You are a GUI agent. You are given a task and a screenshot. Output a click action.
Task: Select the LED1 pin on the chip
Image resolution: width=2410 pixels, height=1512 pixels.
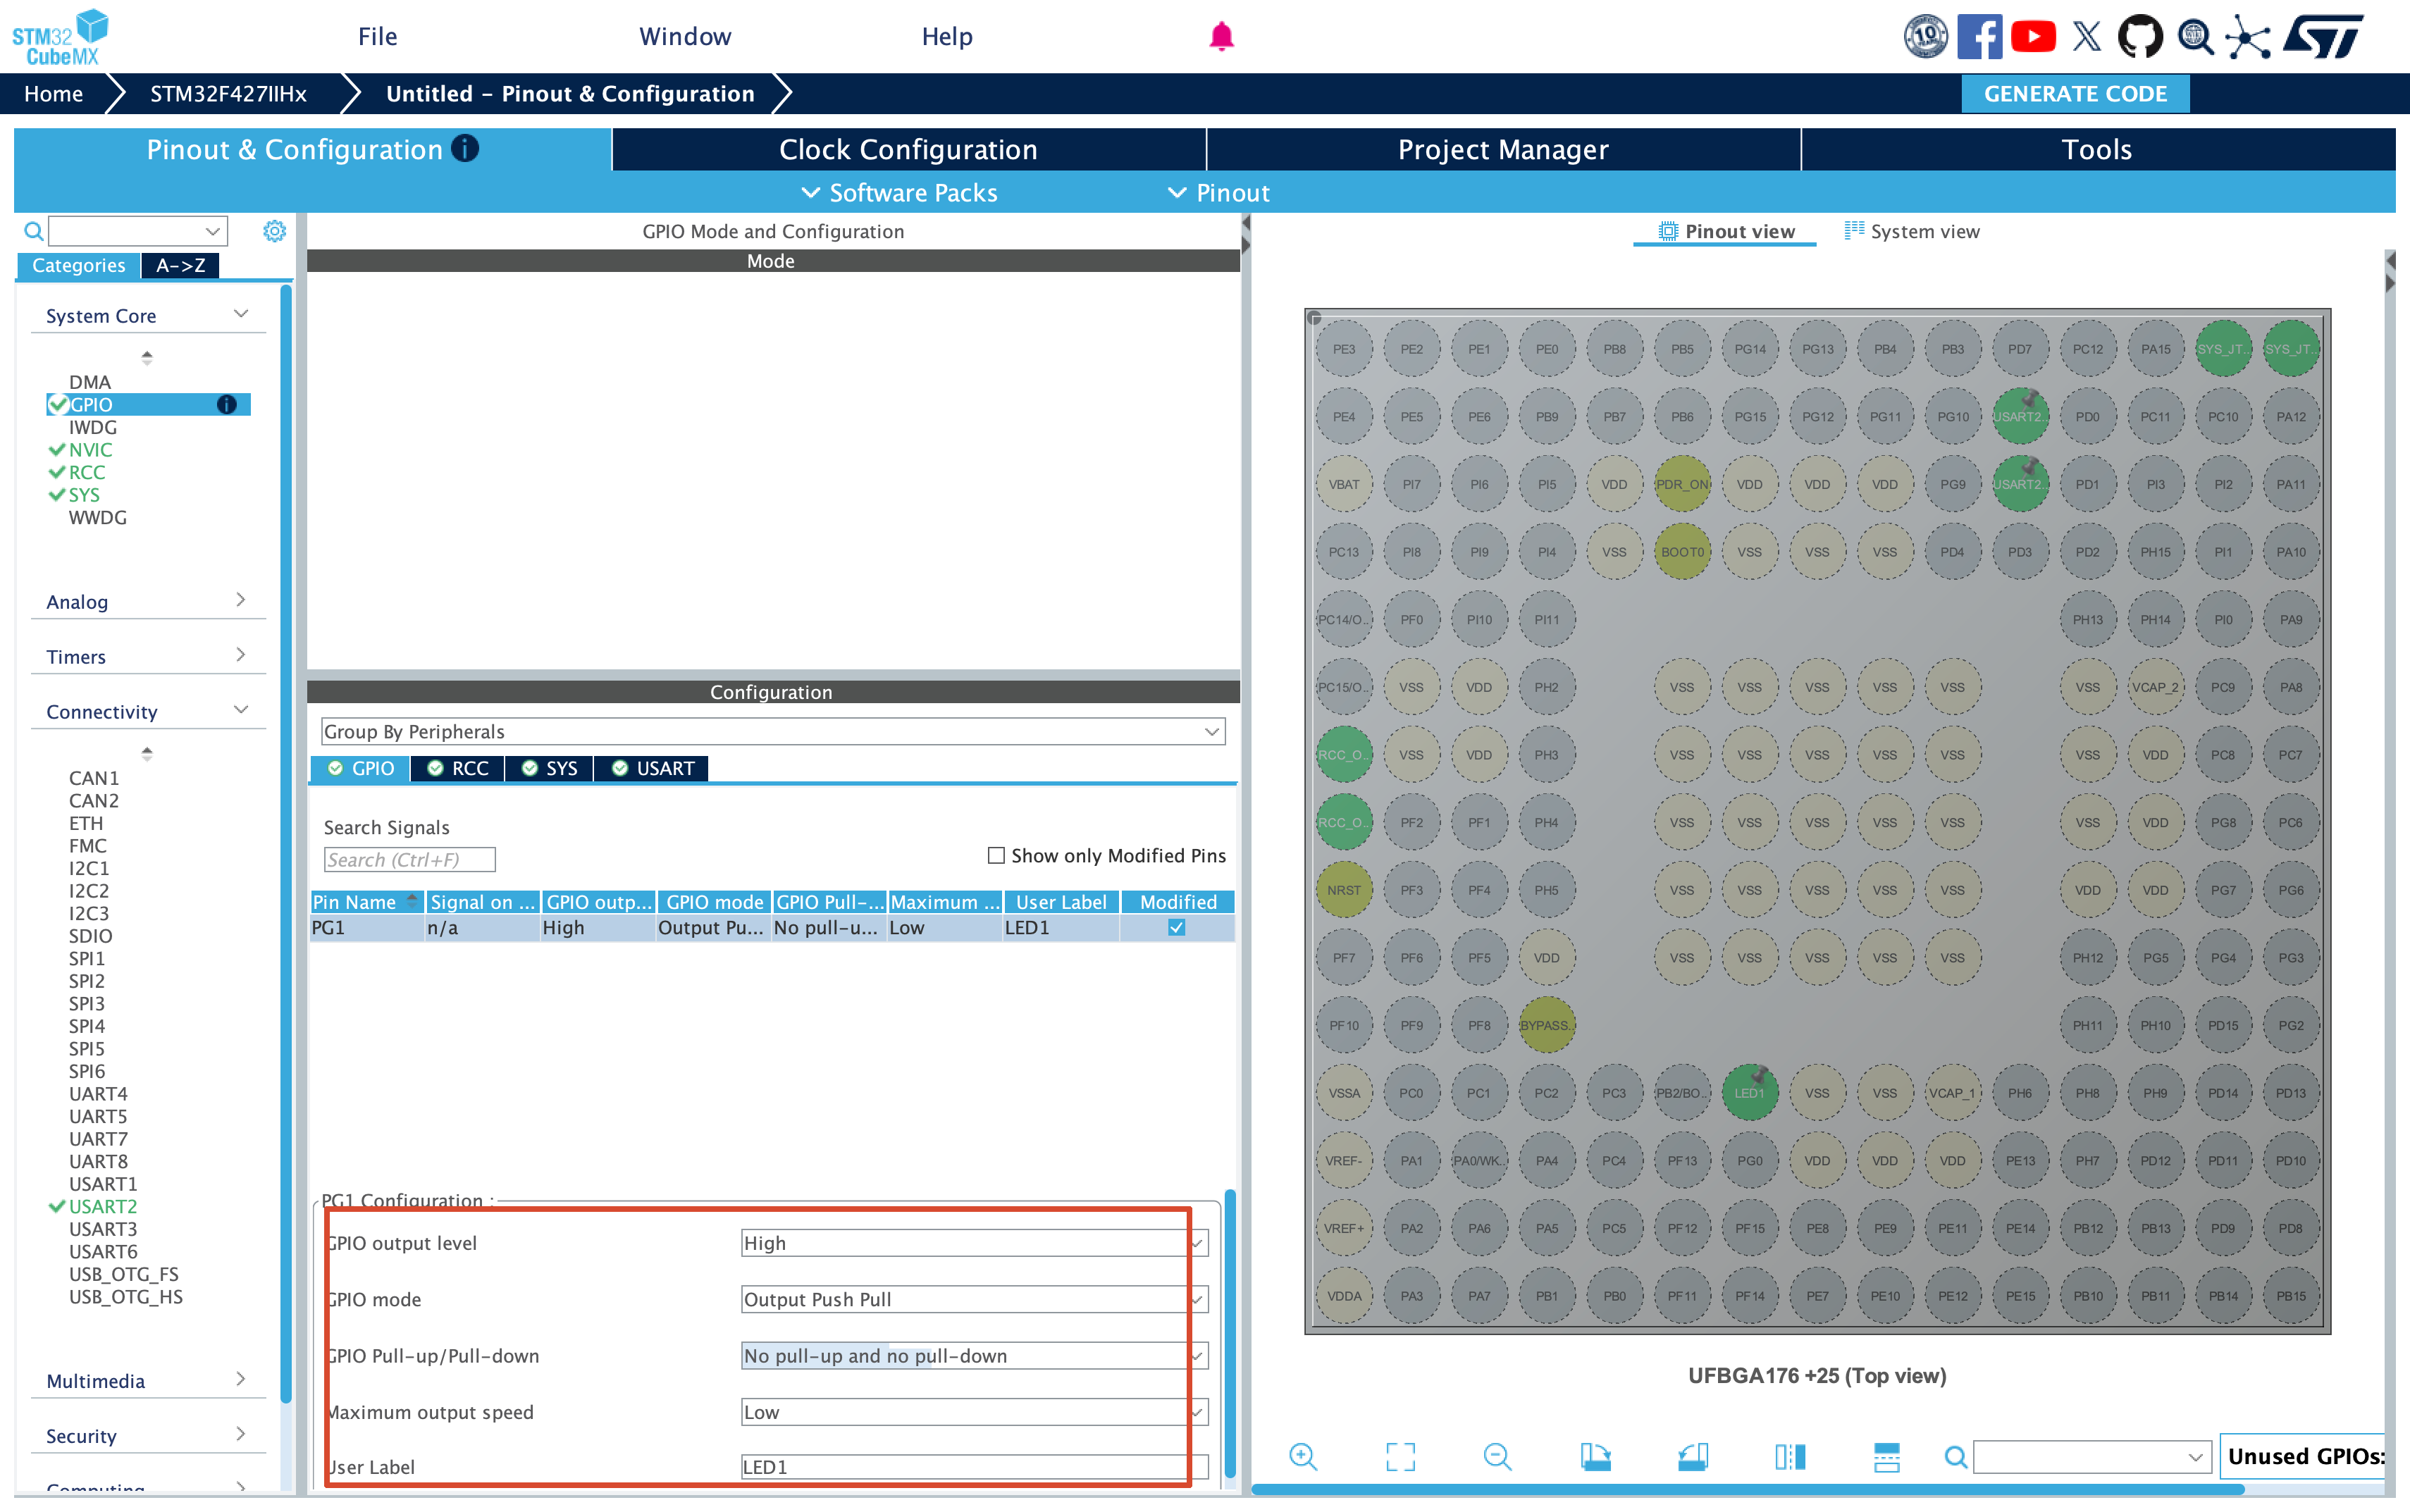coord(1750,1092)
